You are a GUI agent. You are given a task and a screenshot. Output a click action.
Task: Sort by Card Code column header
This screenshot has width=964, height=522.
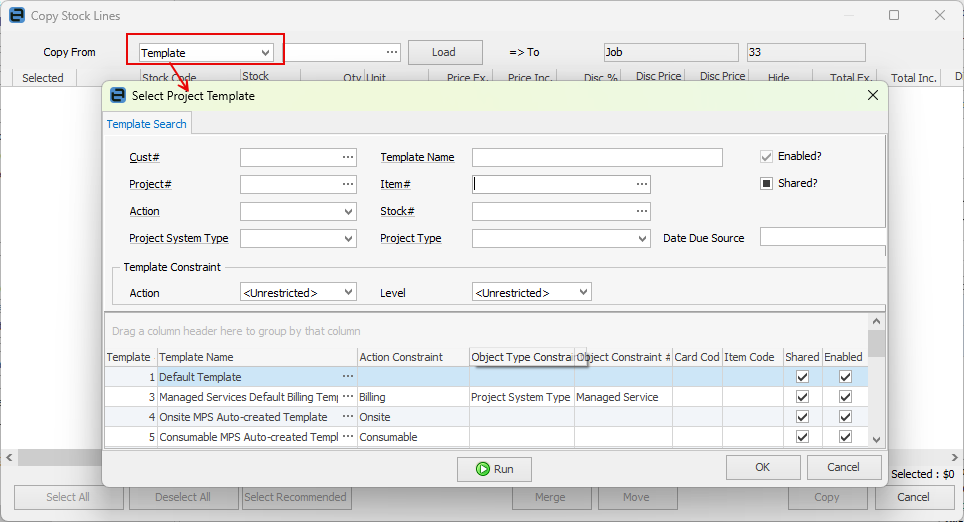click(x=697, y=357)
